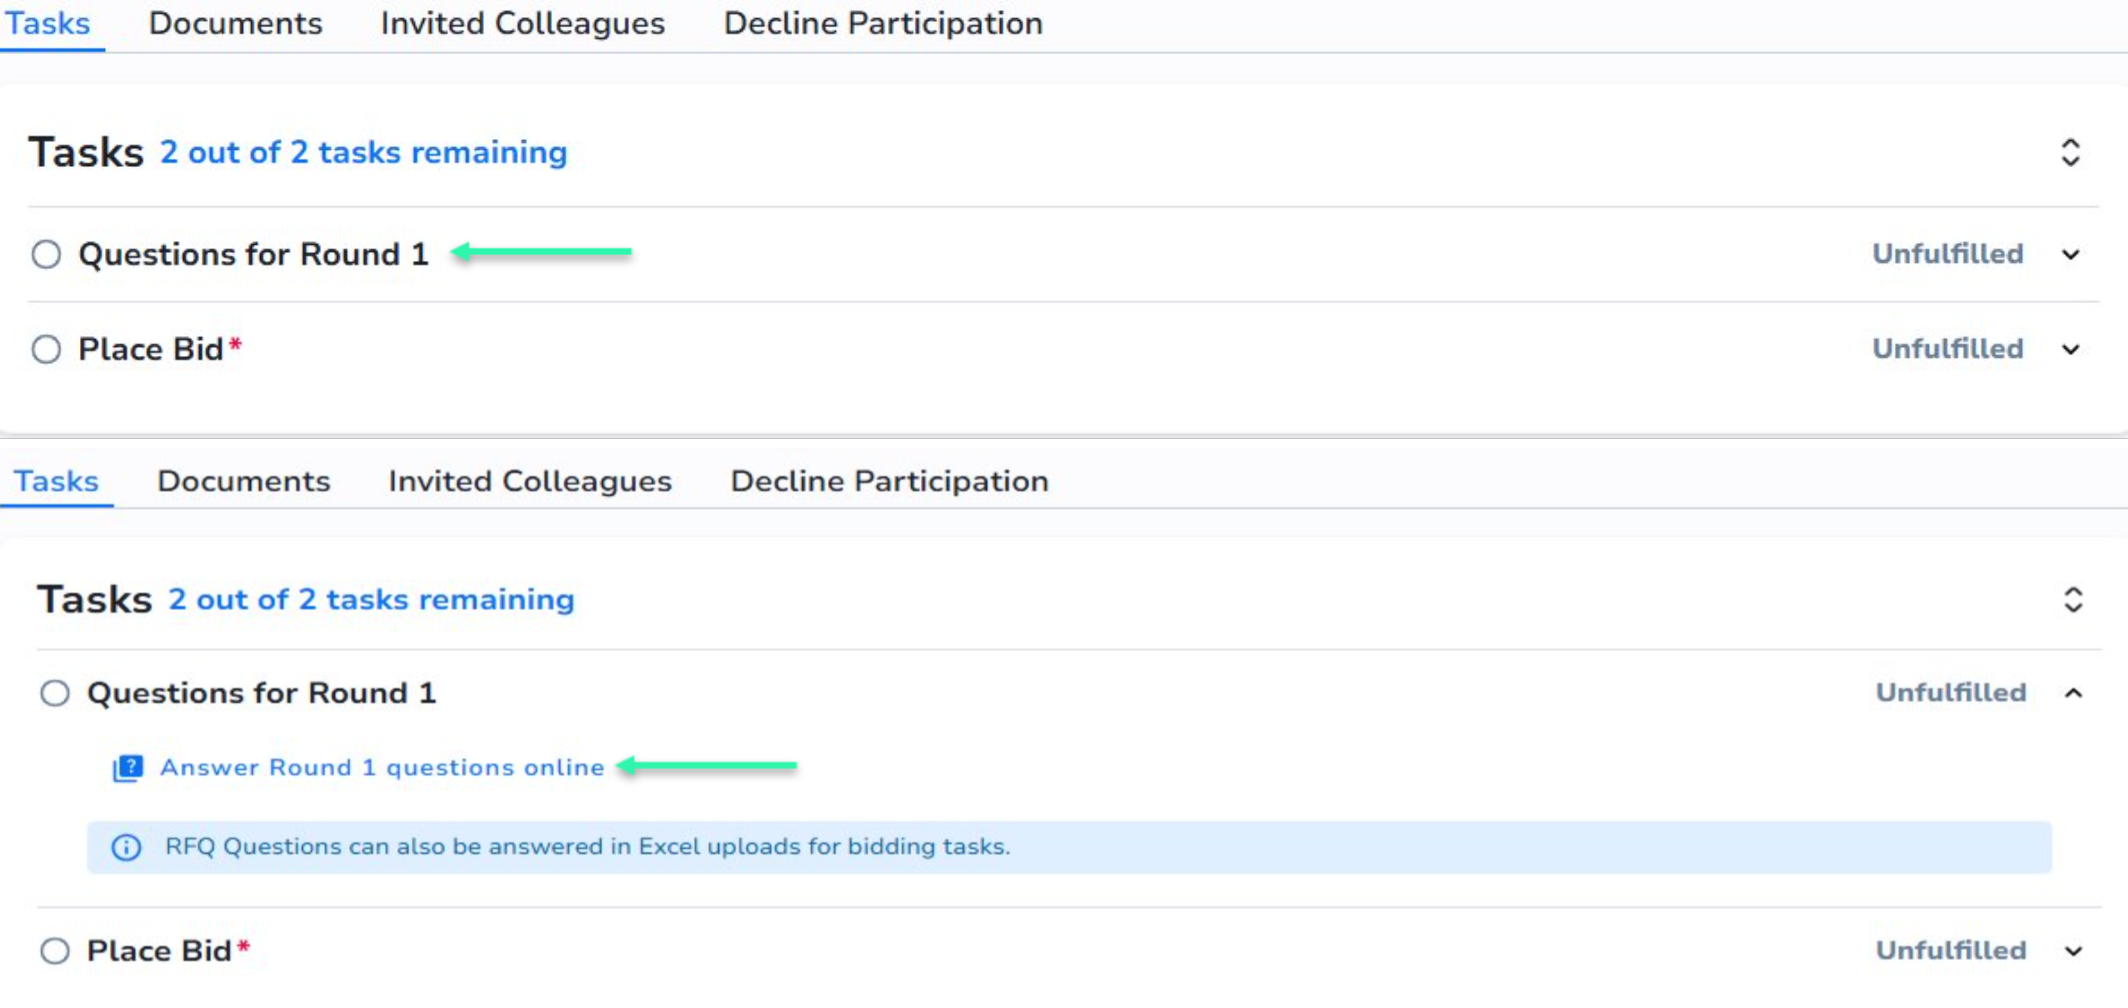Expand the lower Place Bid task chevron
The width and height of the screenshot is (2128, 1008).
2074,951
